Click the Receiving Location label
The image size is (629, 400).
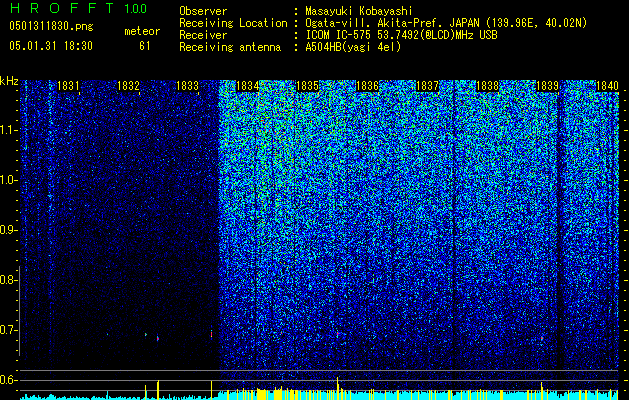point(233,23)
